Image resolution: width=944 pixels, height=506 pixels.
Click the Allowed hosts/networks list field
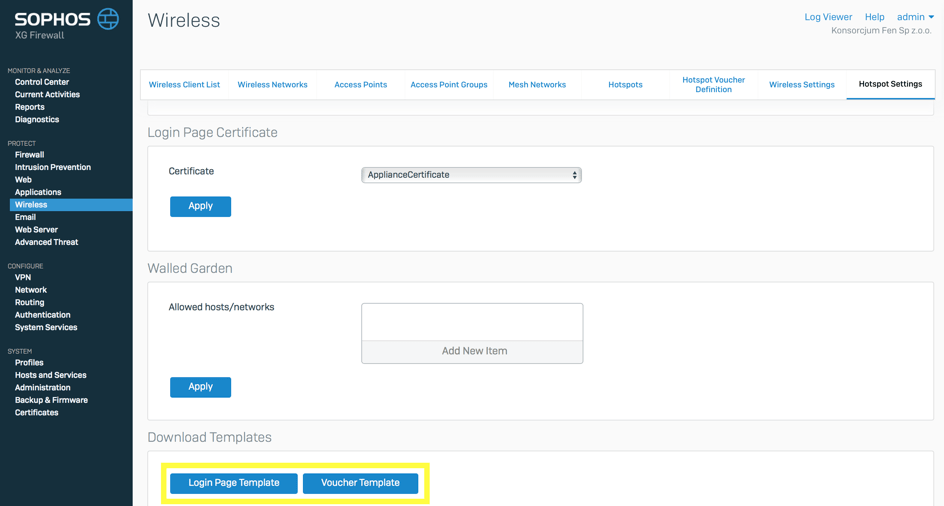472,322
